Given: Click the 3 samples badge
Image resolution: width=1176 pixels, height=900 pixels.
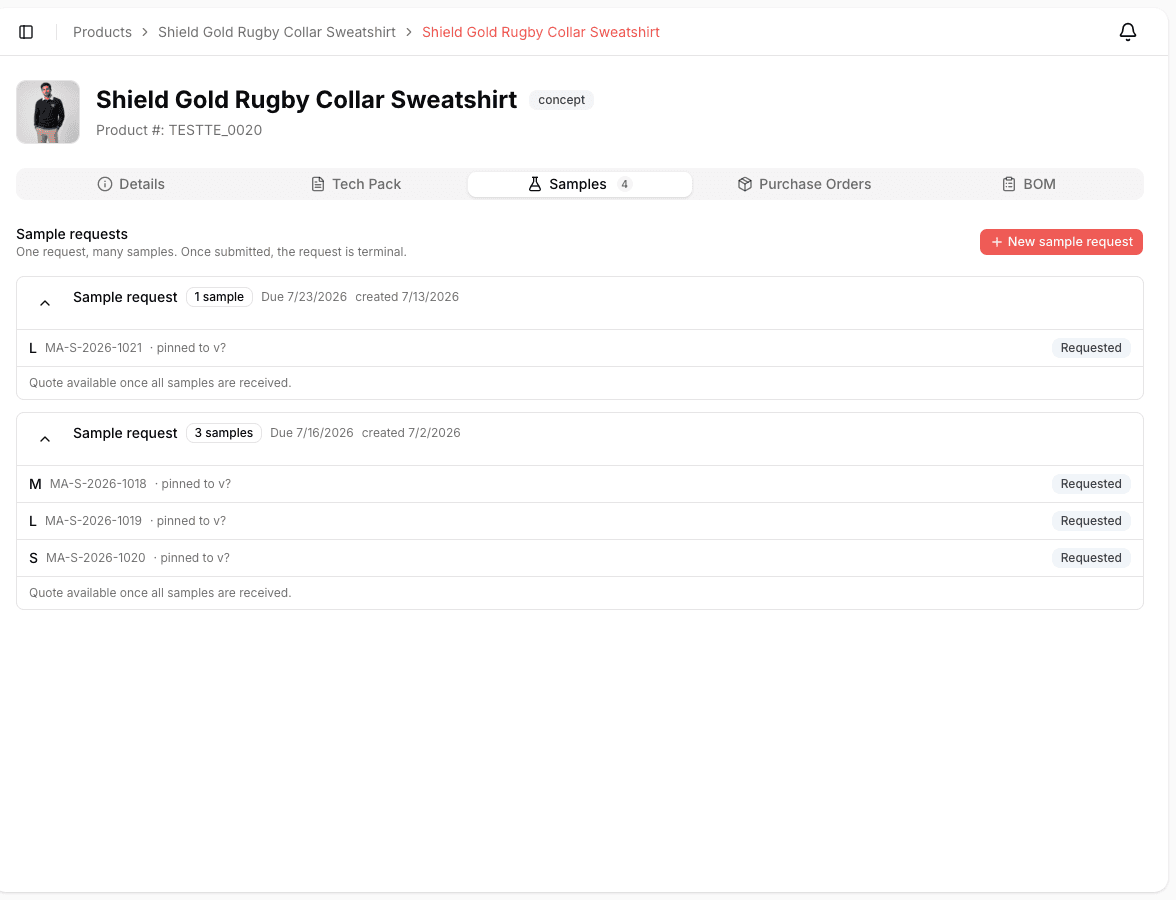Looking at the screenshot, I should 224,433.
